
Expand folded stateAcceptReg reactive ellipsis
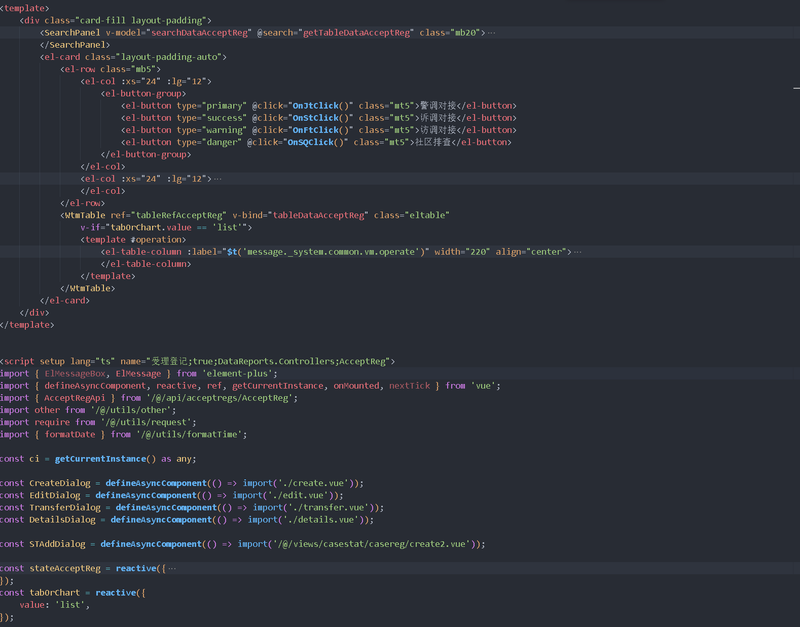point(172,568)
